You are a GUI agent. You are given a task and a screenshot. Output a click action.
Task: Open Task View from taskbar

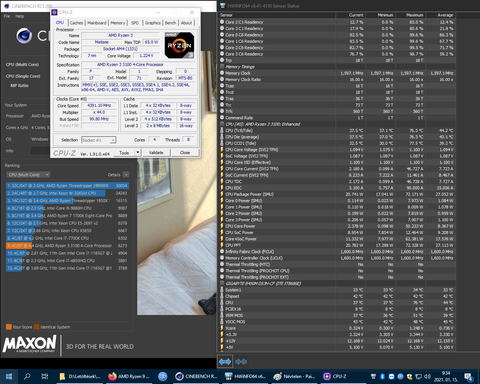(44, 377)
